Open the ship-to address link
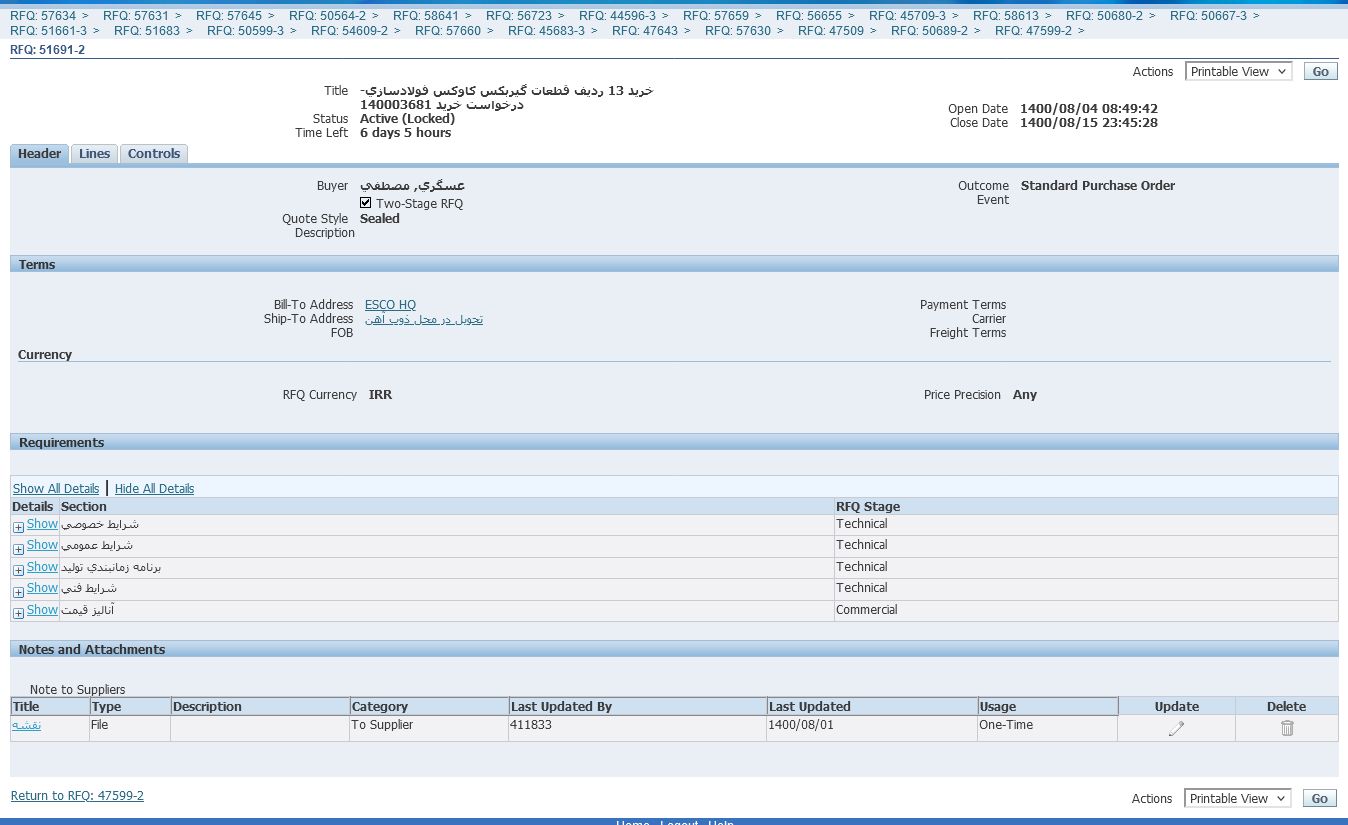This screenshot has width=1348, height=825. pyautogui.click(x=424, y=319)
